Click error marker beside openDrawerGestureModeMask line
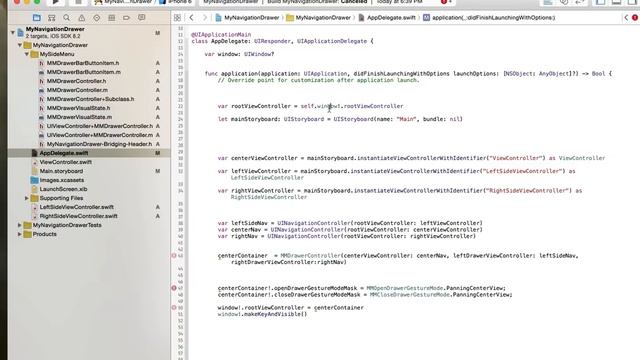Image resolution: width=640 pixels, height=360 pixels. coord(174,288)
